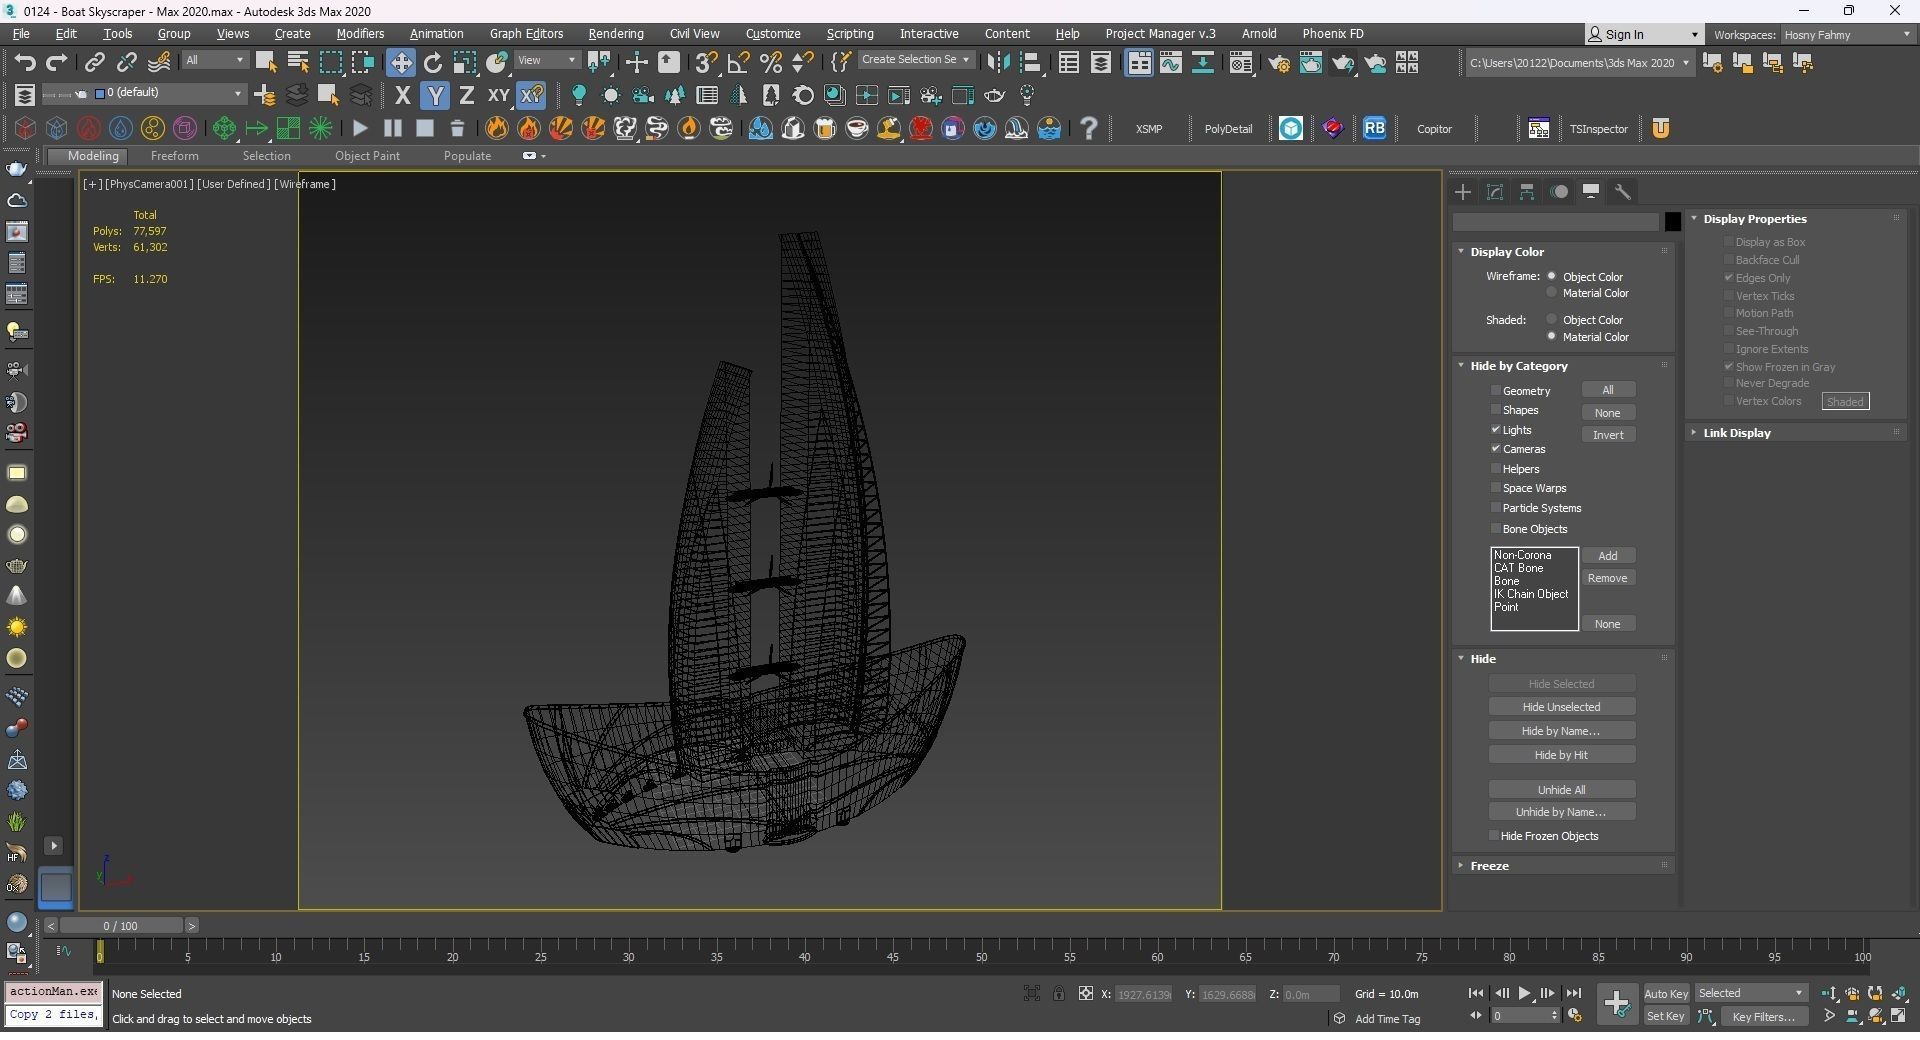This screenshot has width=1920, height=1040.
Task: Open the Key Filters button
Action: pos(1764,1016)
